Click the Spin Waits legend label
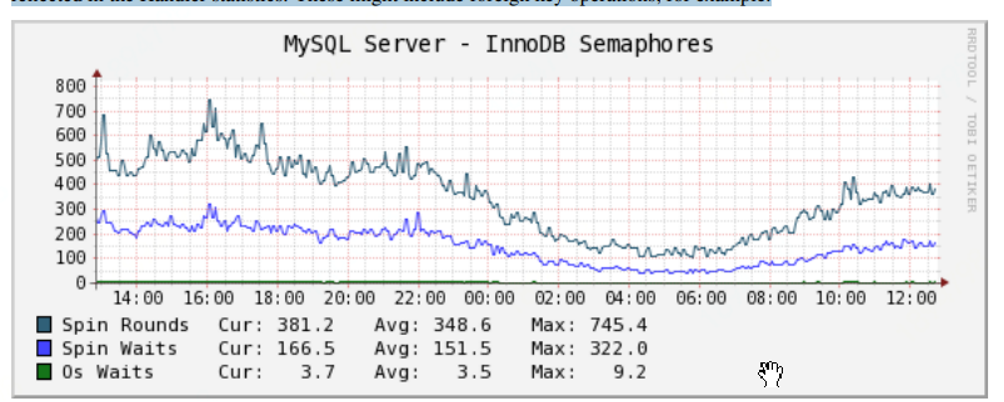 point(119,349)
